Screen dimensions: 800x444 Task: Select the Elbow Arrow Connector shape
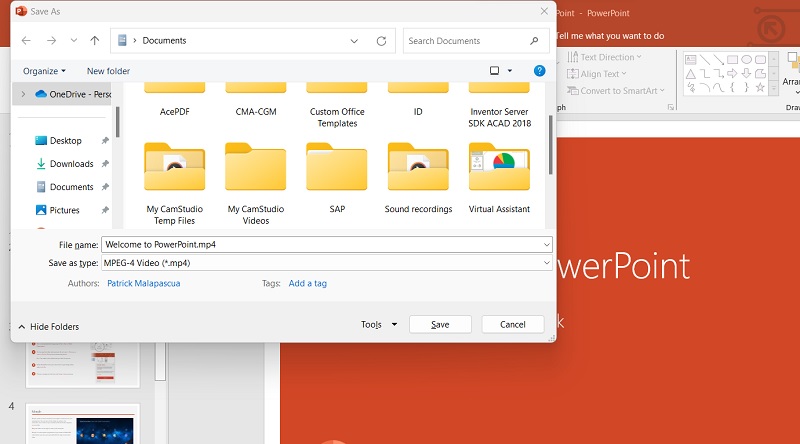(x=718, y=73)
